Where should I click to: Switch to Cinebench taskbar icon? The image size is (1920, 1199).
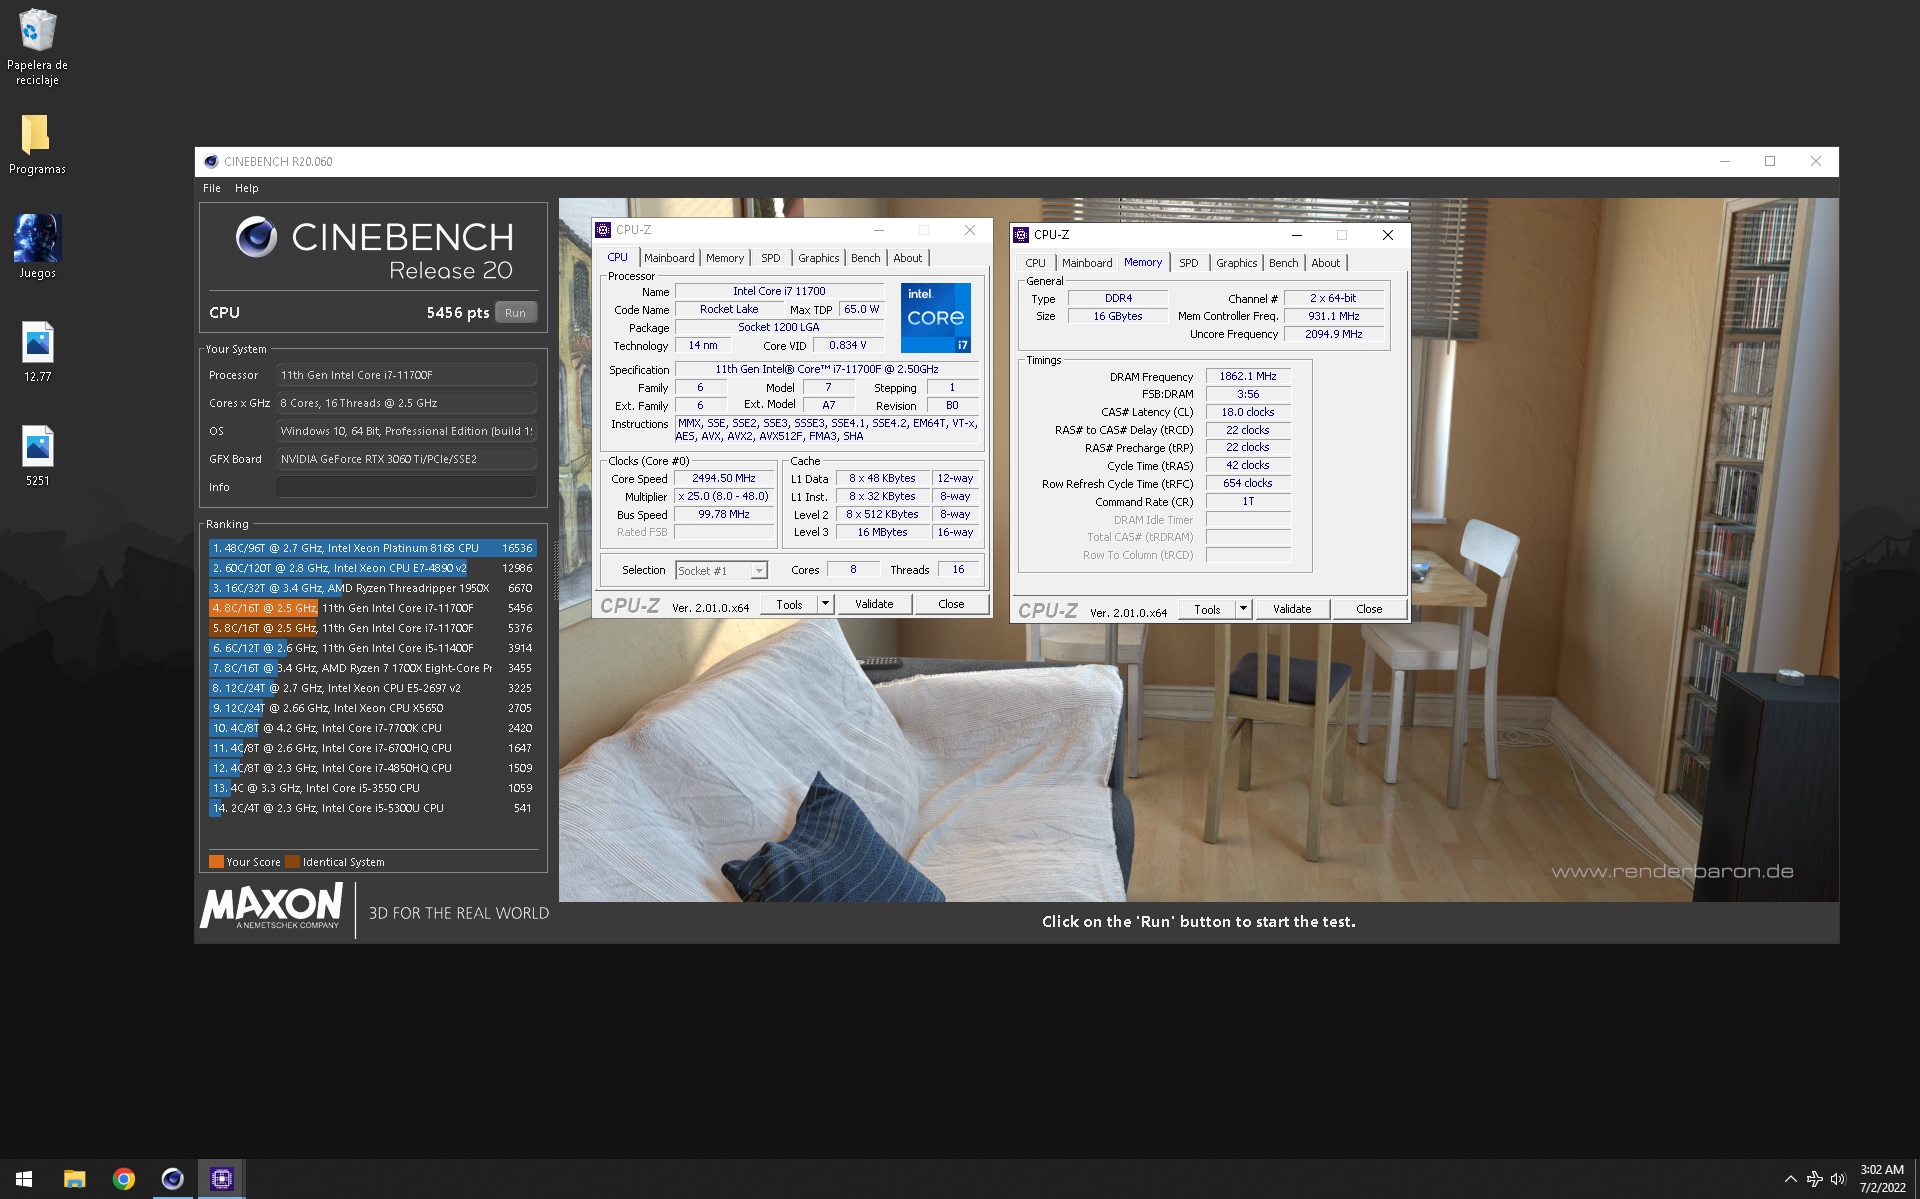172,1179
